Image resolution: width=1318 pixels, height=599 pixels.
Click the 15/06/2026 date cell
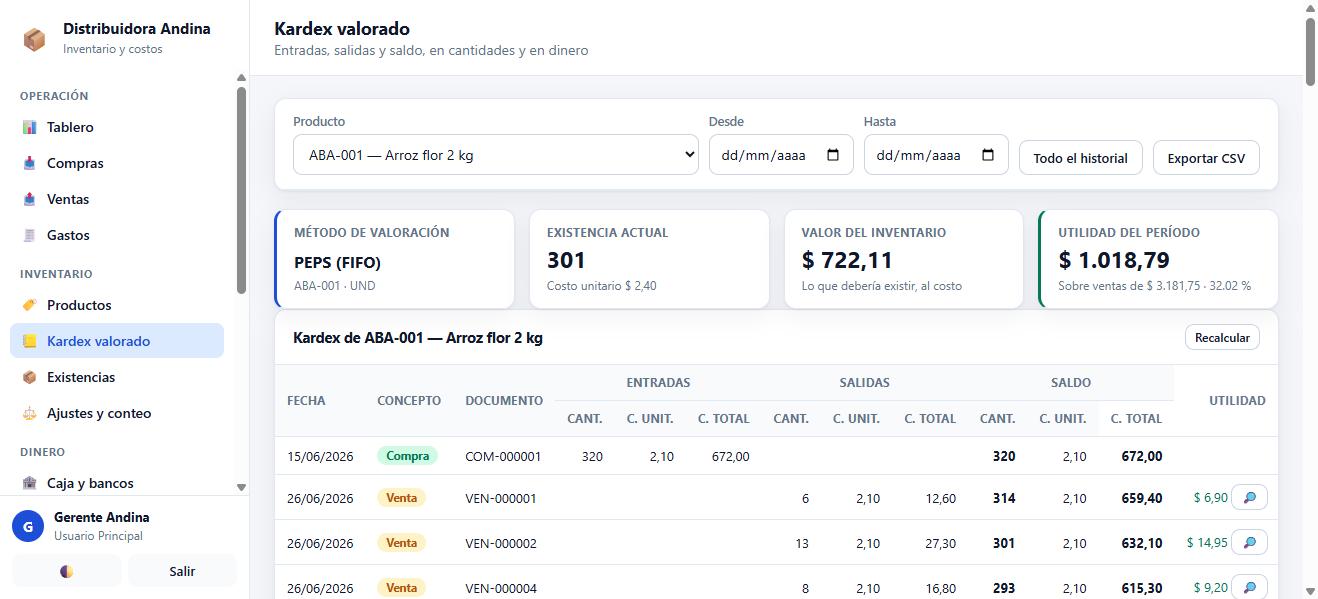click(x=320, y=456)
